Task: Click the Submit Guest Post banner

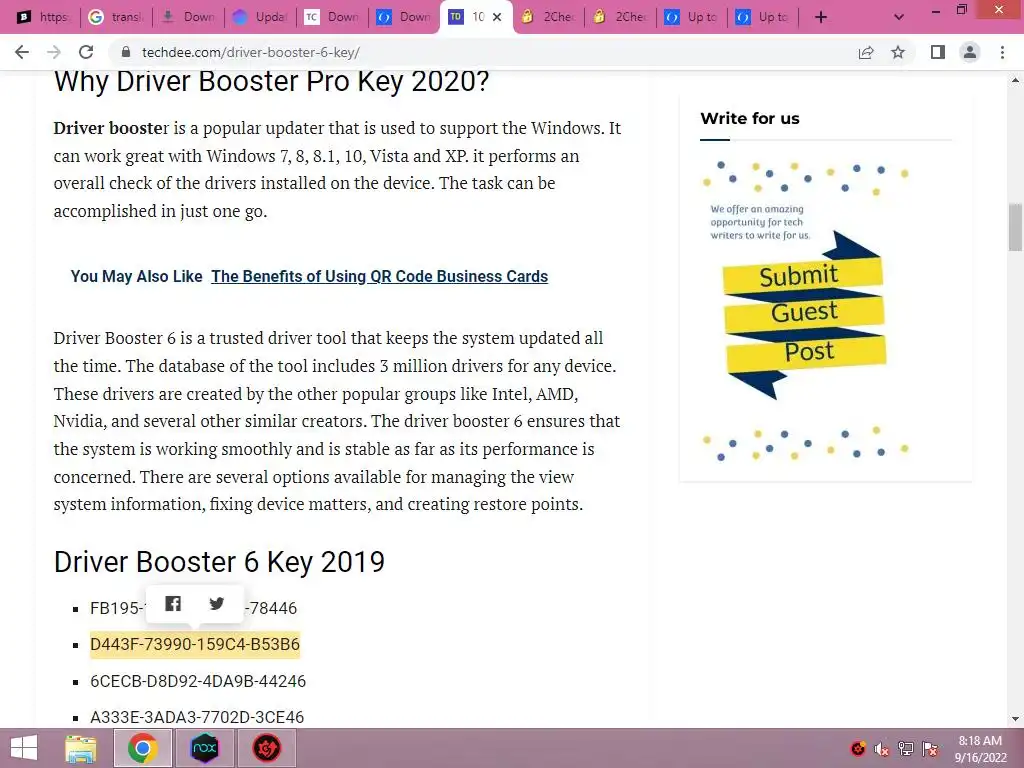Action: 805,313
